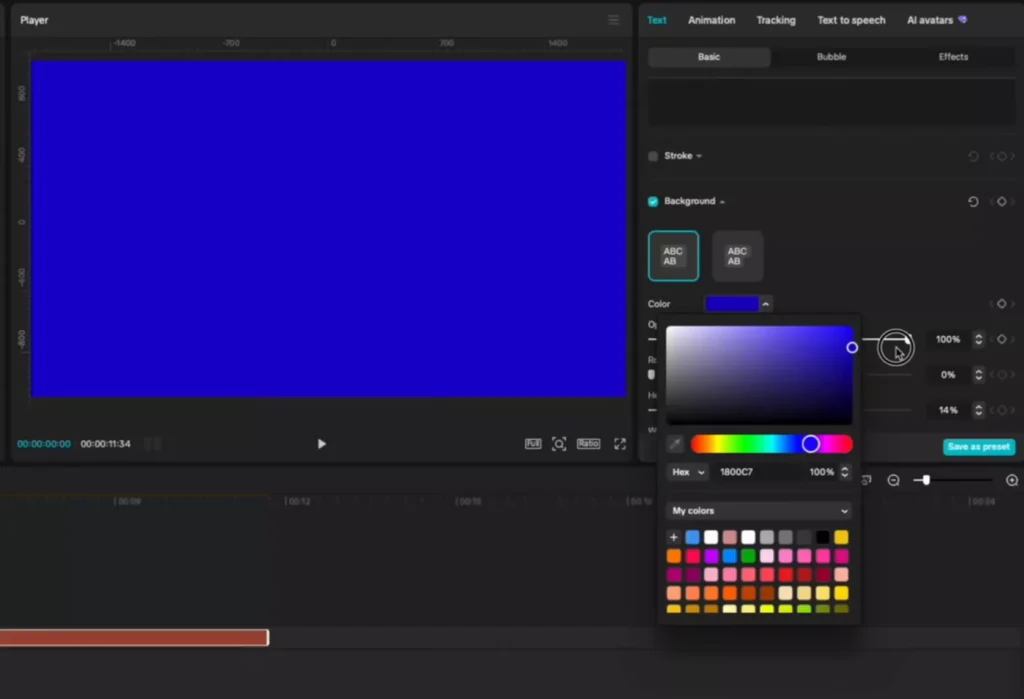The image size is (1024, 699).
Task: Reset the Background settings with reset icon
Action: (x=973, y=202)
